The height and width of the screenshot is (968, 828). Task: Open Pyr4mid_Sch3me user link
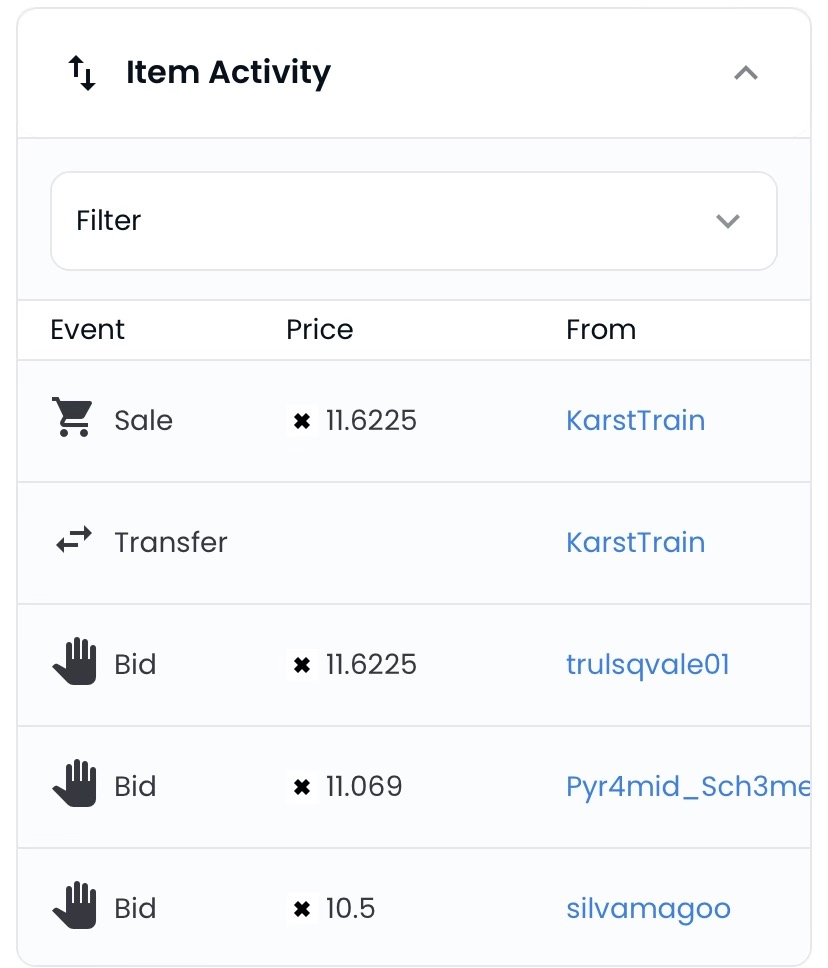pyautogui.click(x=688, y=787)
